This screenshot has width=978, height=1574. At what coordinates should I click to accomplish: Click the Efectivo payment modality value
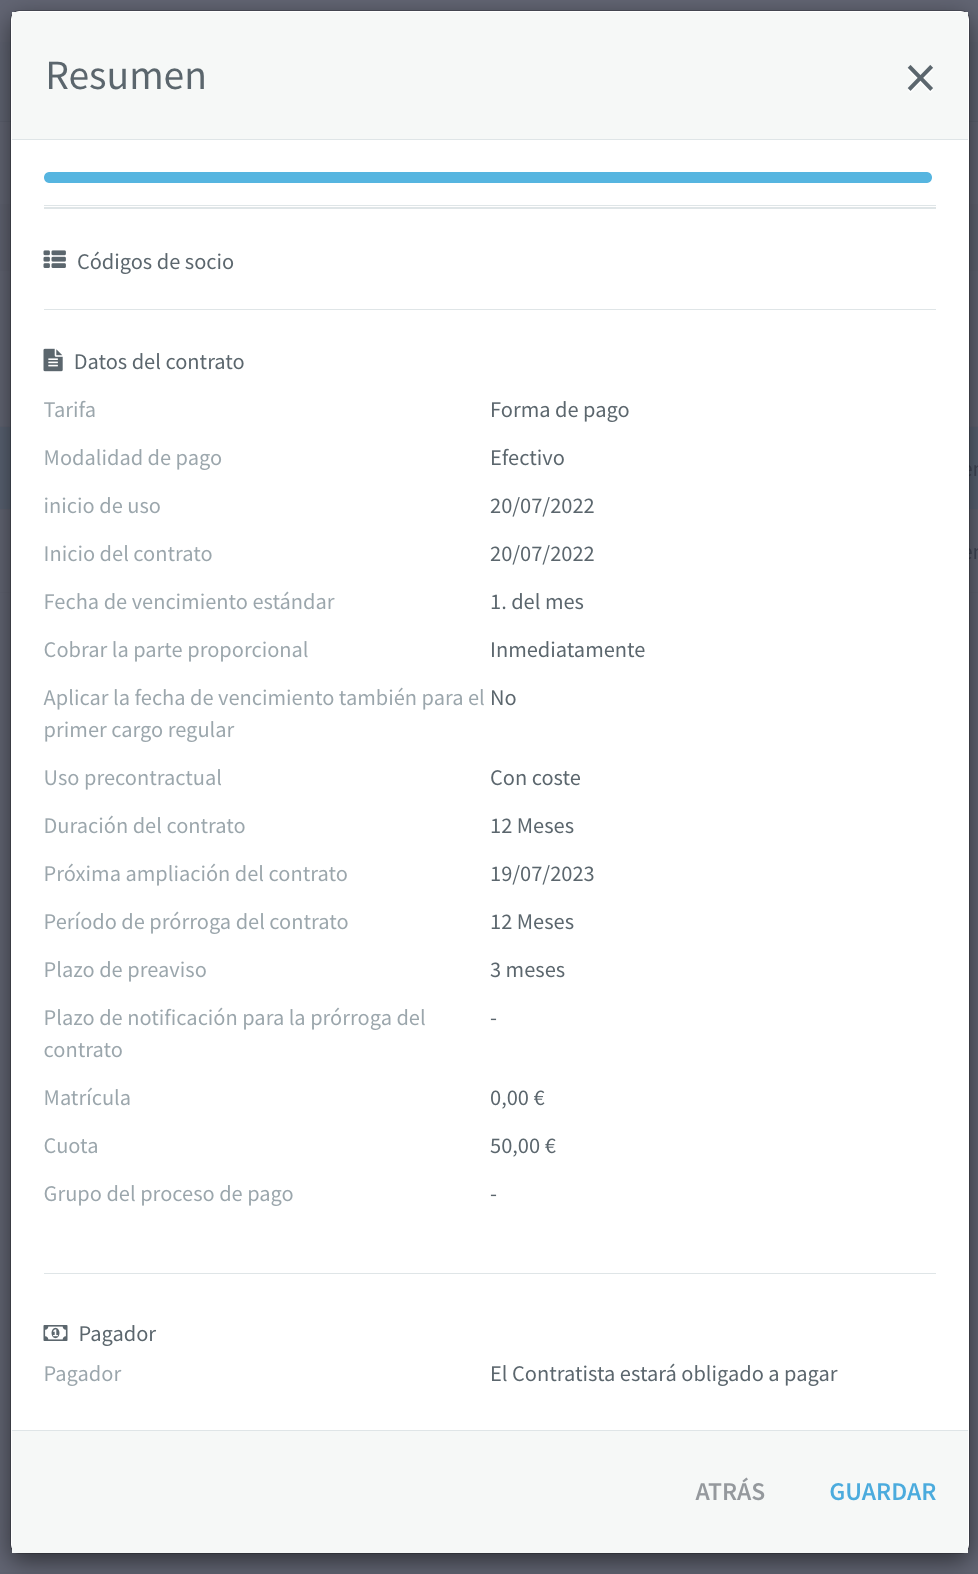[x=527, y=457]
